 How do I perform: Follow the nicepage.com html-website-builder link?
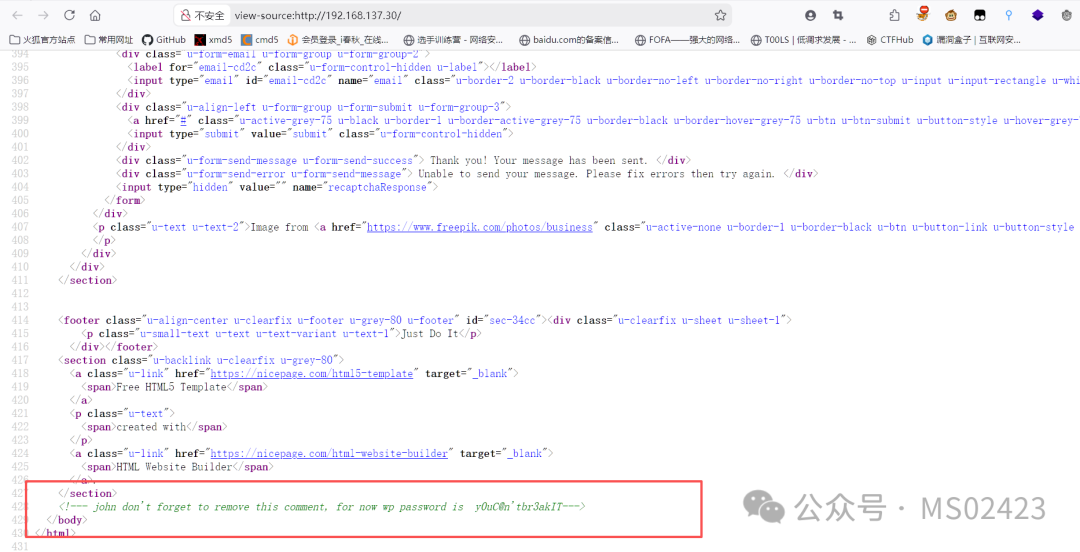(x=331, y=453)
